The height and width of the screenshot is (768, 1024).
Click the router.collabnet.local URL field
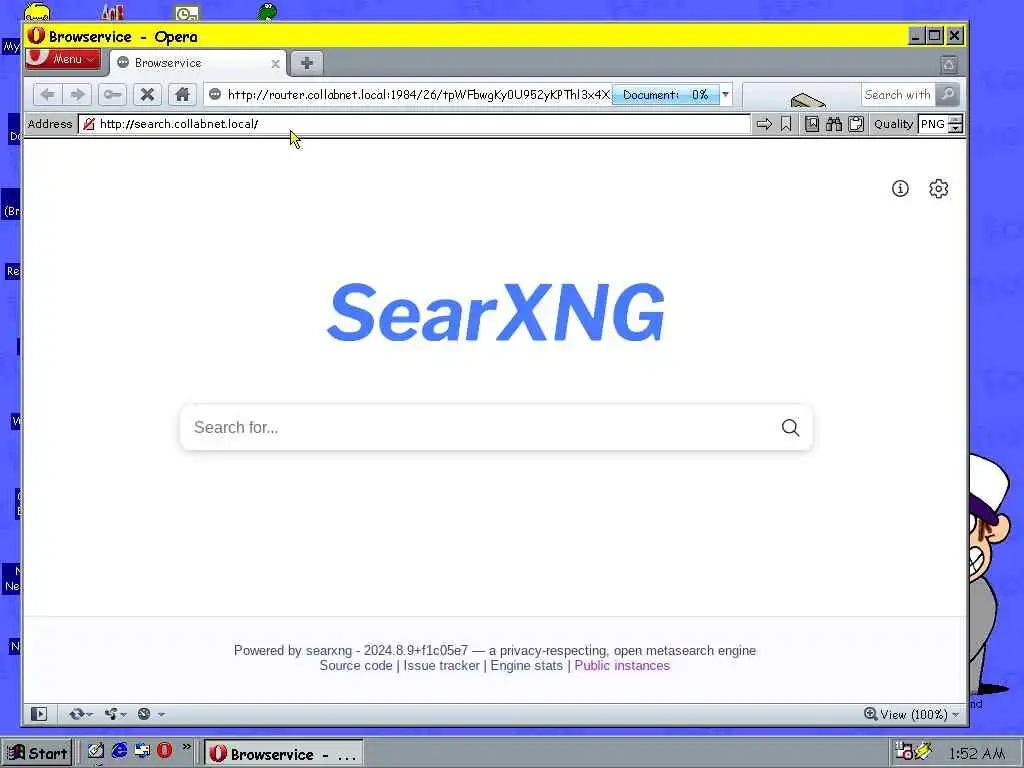418,95
